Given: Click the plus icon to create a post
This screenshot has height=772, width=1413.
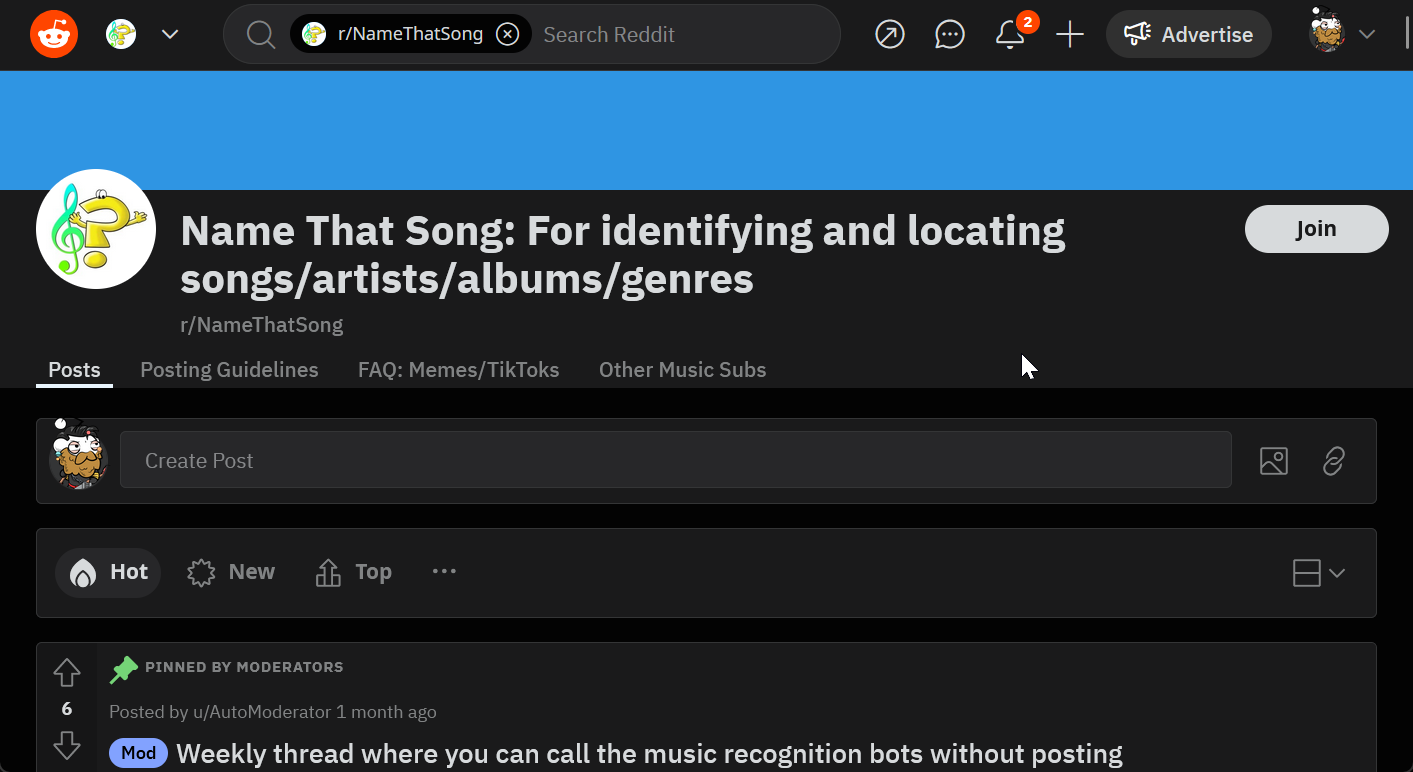Looking at the screenshot, I should (x=1070, y=35).
